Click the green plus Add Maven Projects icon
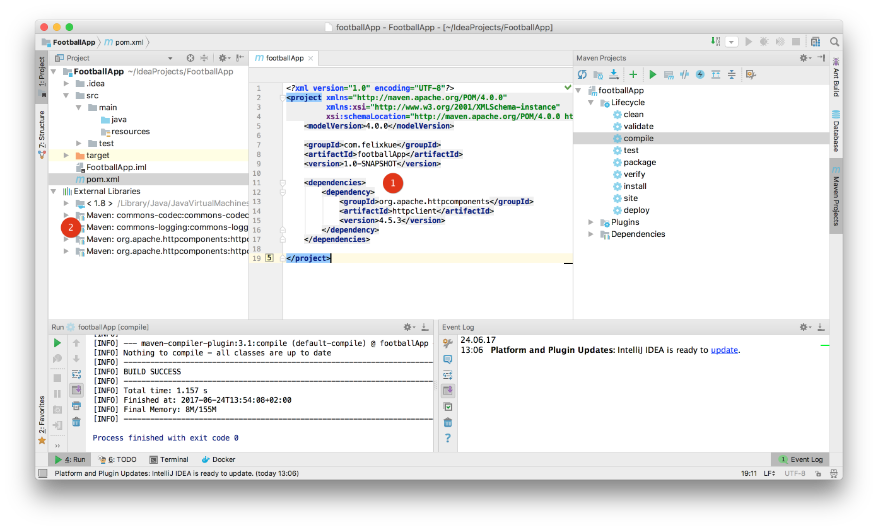The width and height of the screenshot is (878, 530). [633, 74]
